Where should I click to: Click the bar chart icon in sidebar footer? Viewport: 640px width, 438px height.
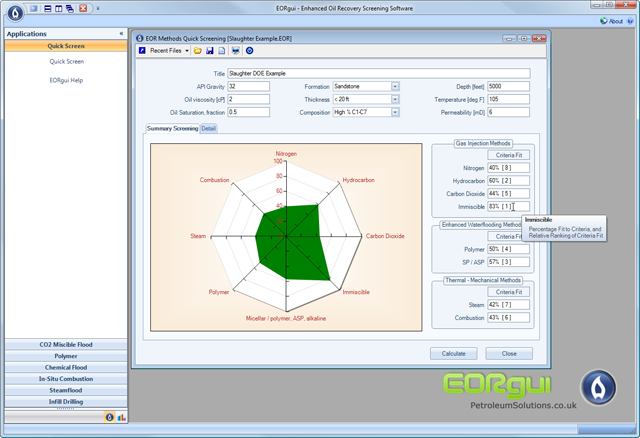121,417
